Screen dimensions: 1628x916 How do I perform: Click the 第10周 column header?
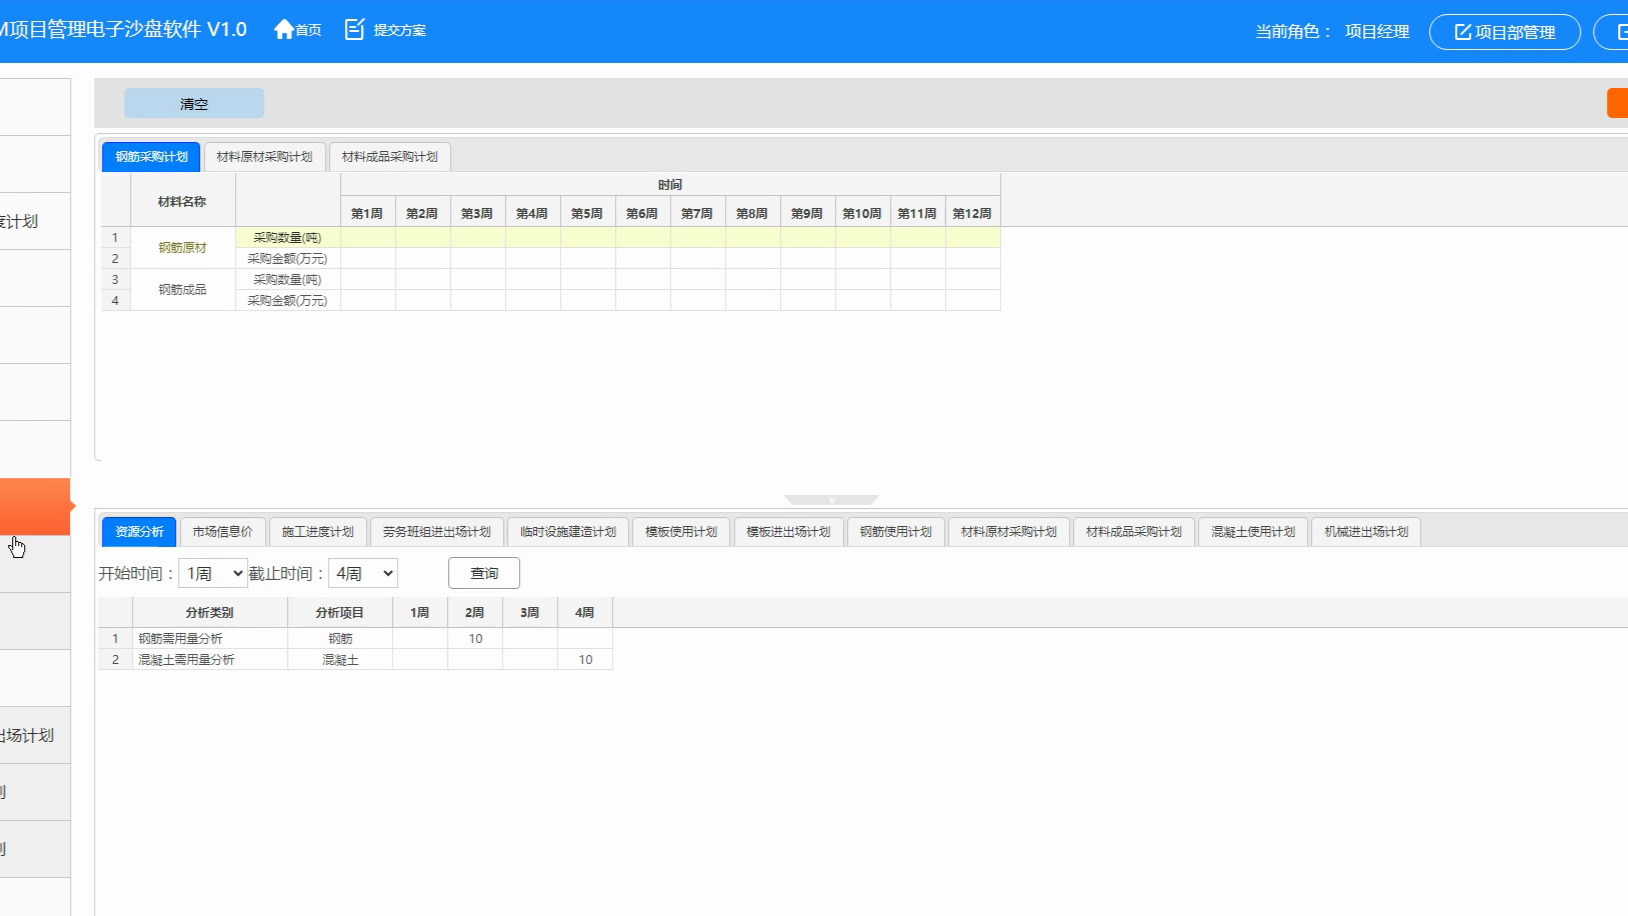tap(863, 213)
